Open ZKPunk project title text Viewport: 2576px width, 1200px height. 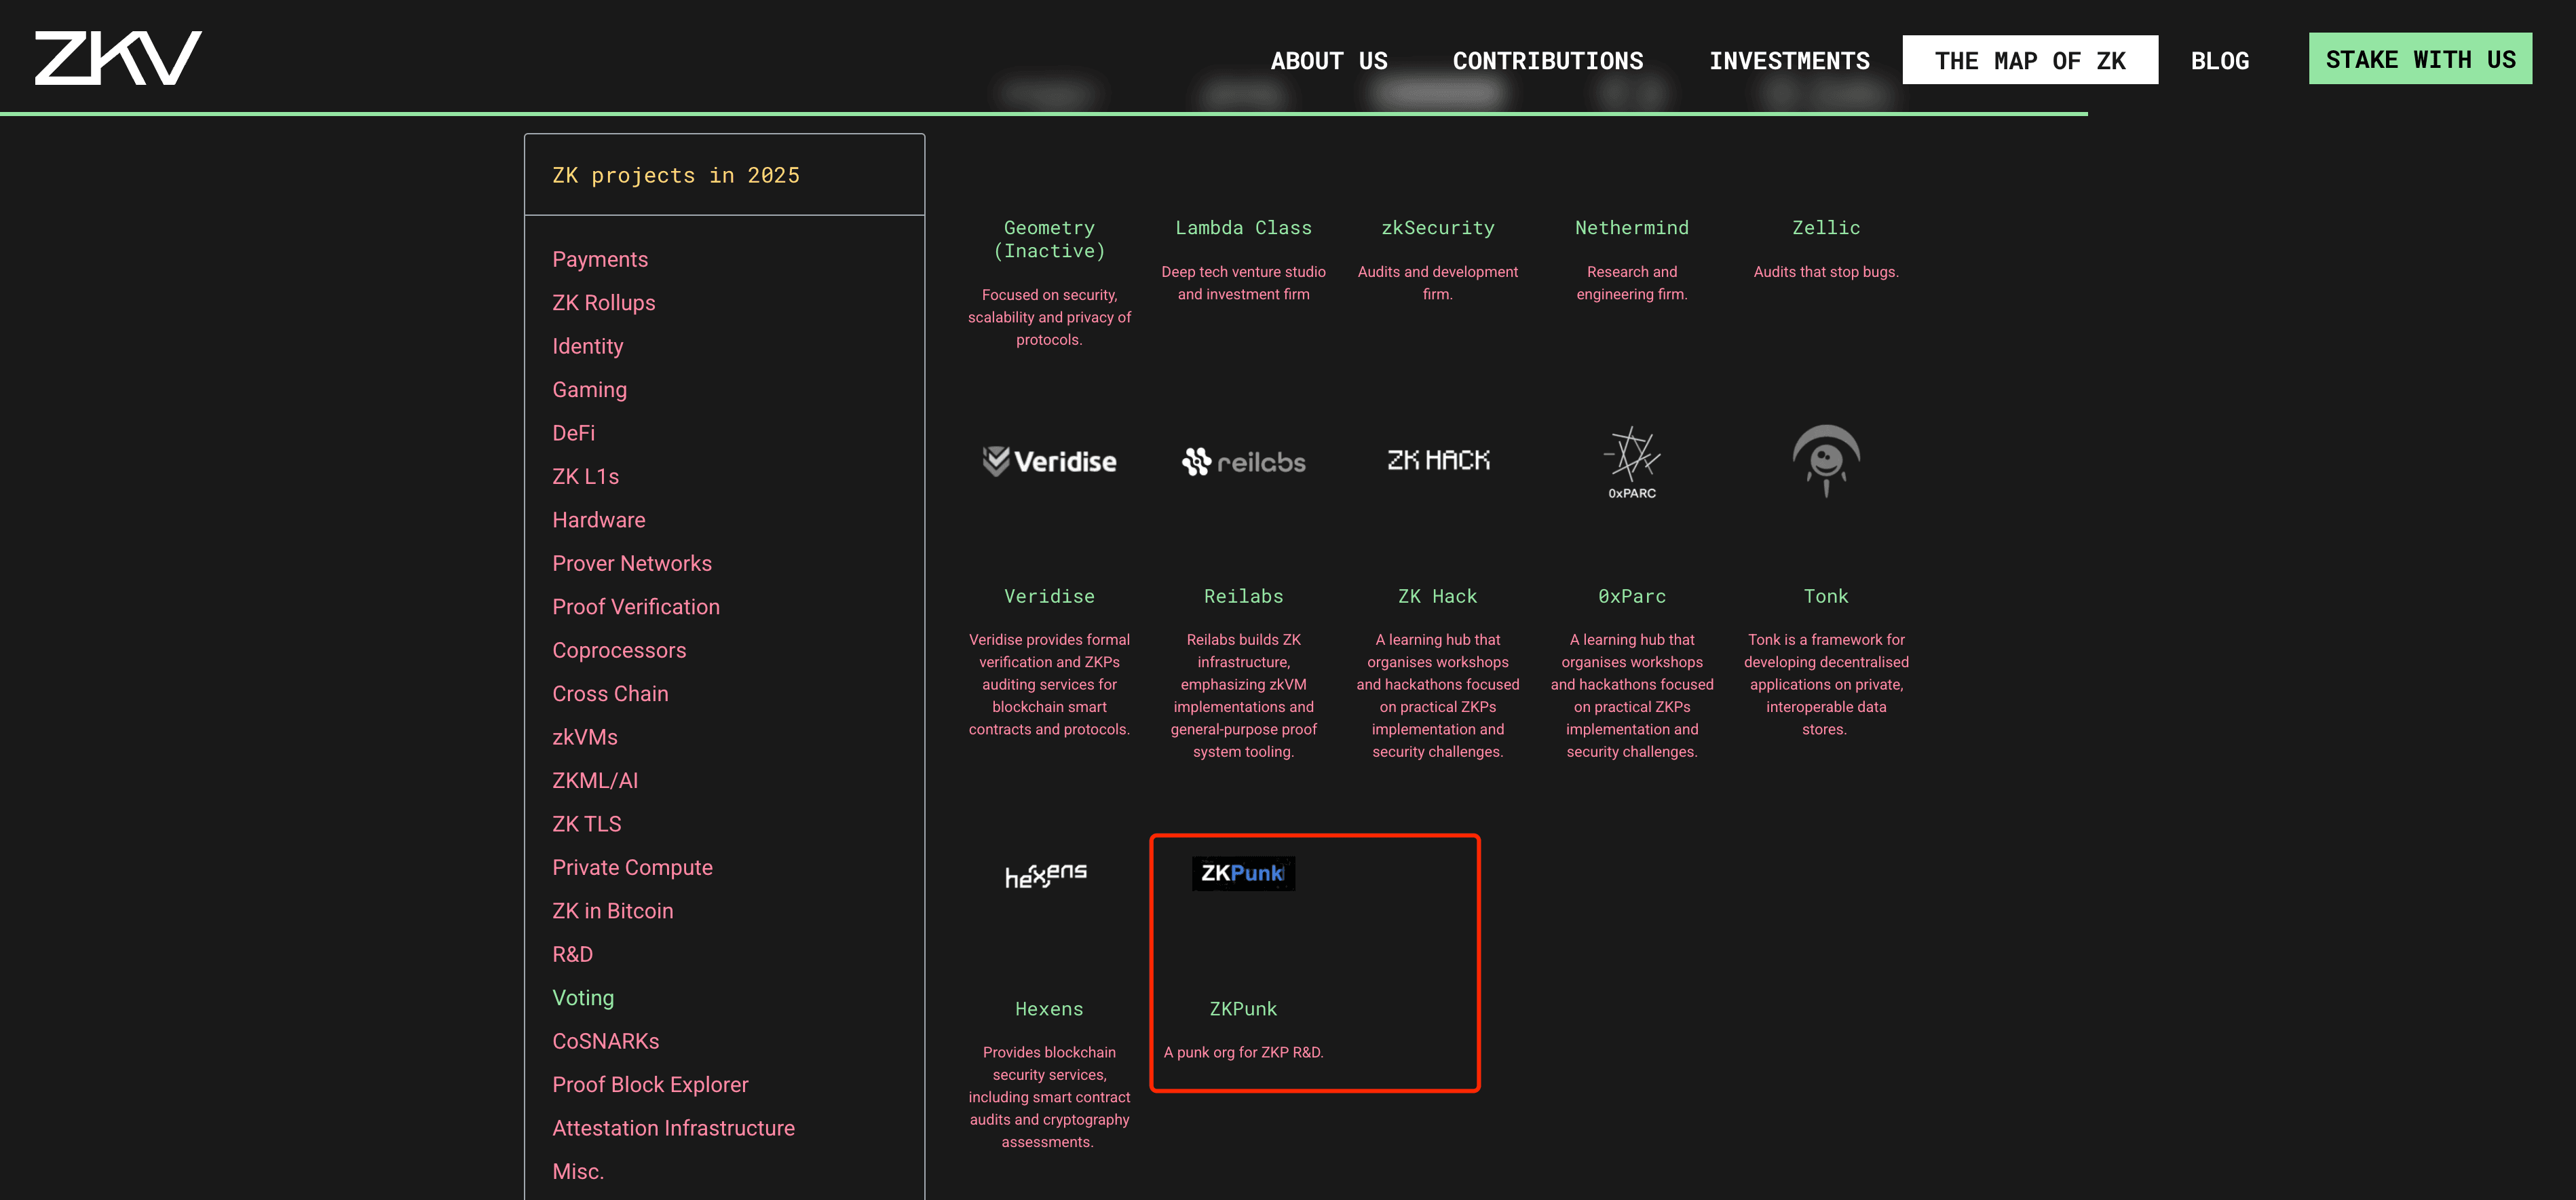[x=1243, y=1009]
